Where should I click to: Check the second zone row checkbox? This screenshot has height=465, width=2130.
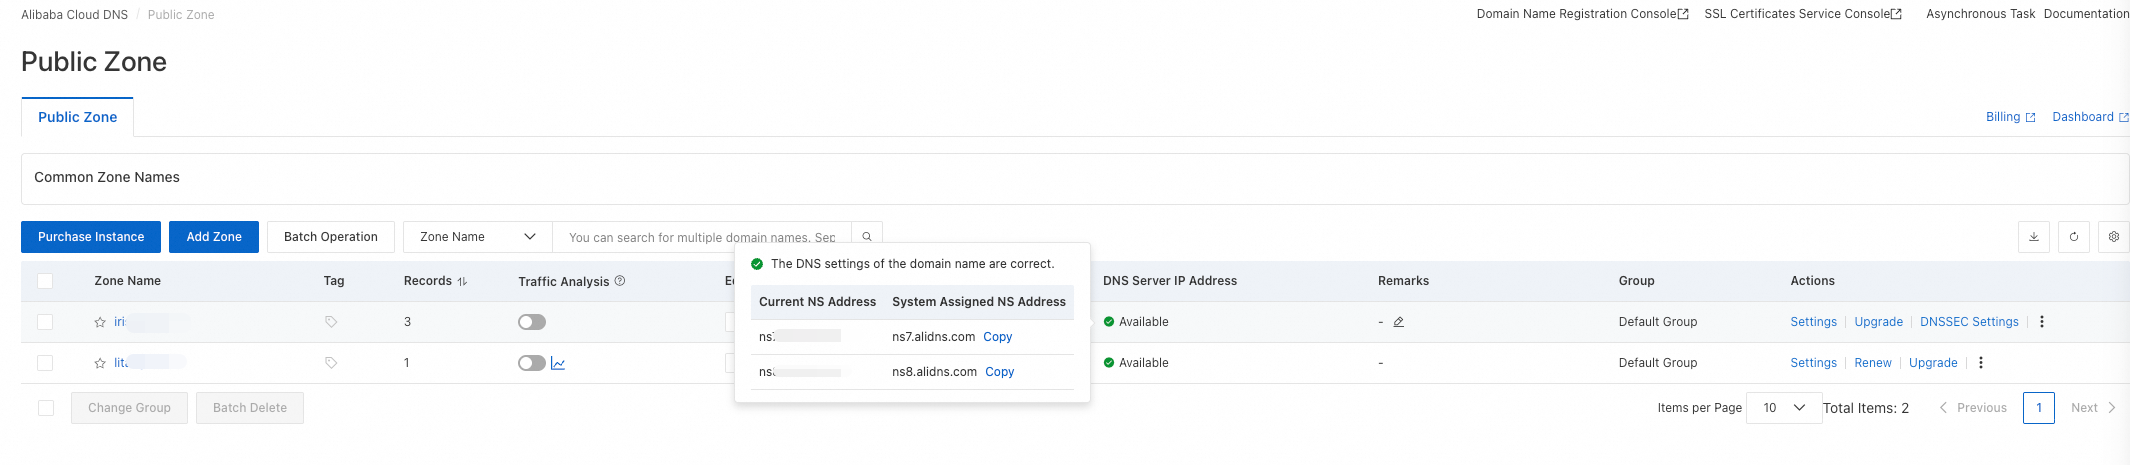pos(45,363)
